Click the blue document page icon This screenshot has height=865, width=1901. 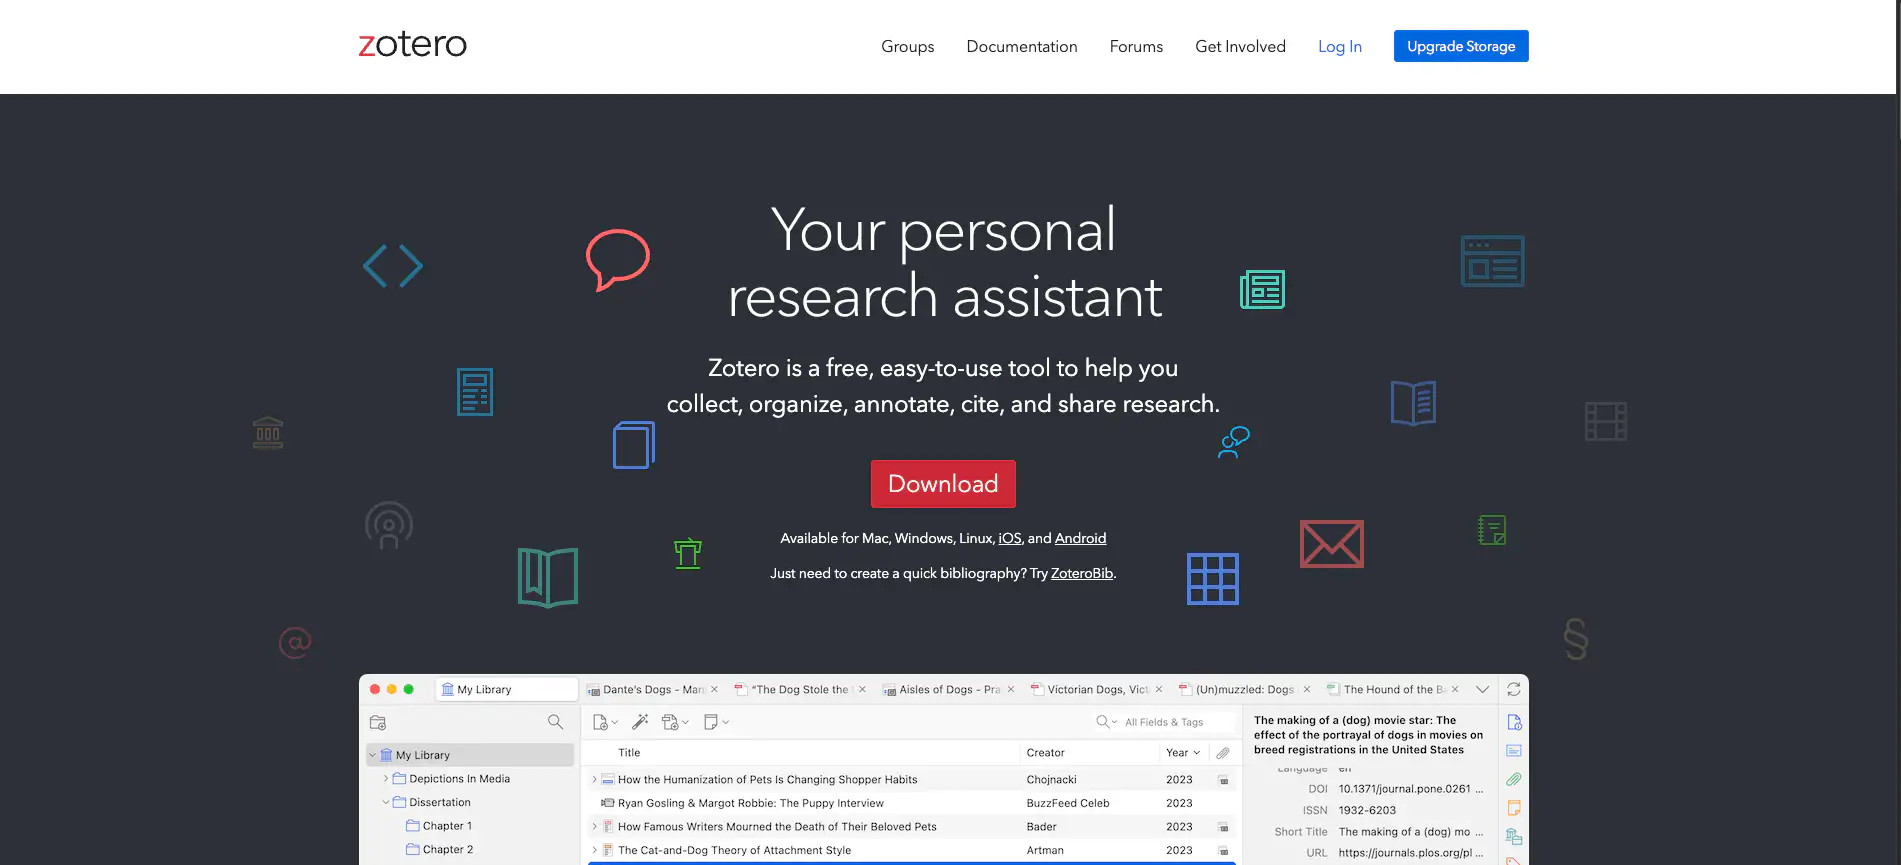click(474, 392)
